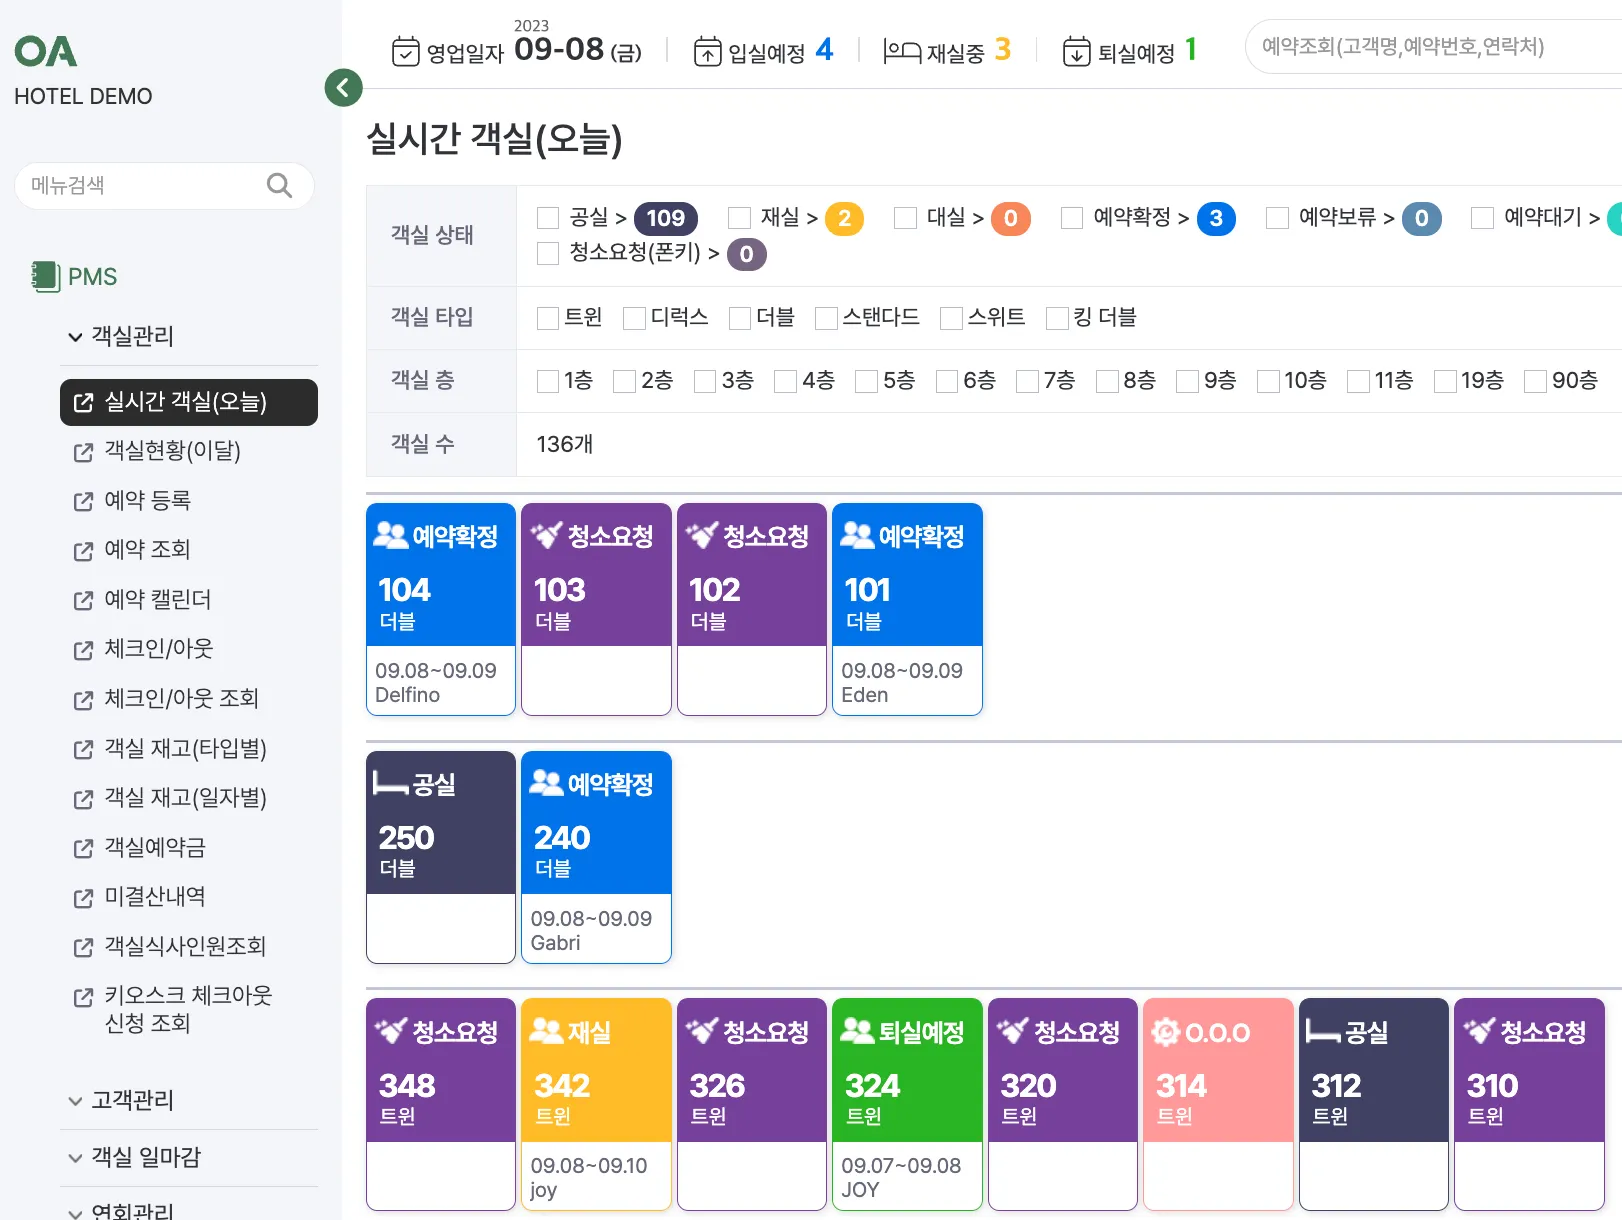Enable the 트윈 room type filter

tap(548, 318)
